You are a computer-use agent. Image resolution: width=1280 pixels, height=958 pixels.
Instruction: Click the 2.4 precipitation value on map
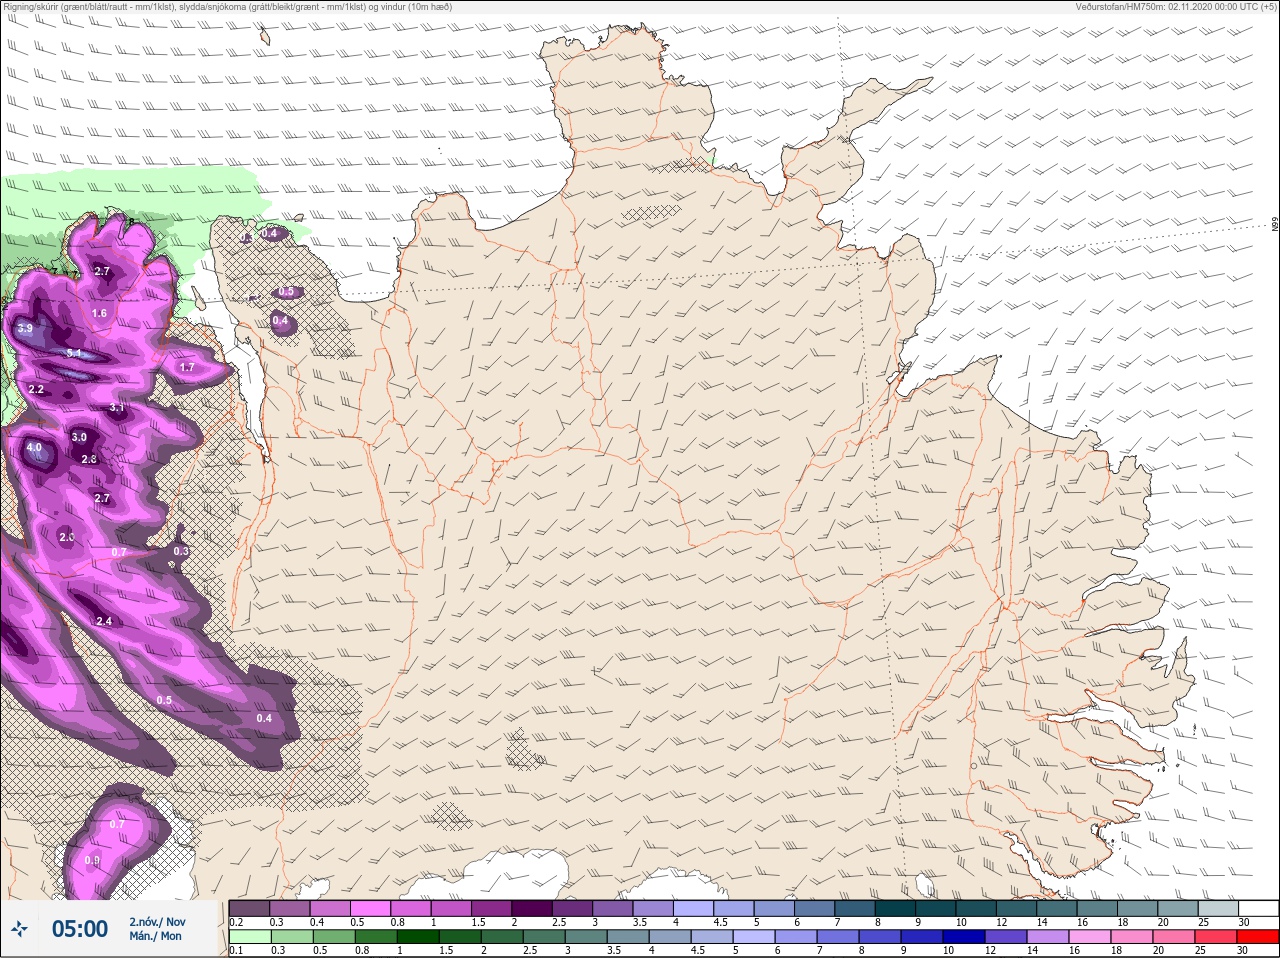click(104, 621)
